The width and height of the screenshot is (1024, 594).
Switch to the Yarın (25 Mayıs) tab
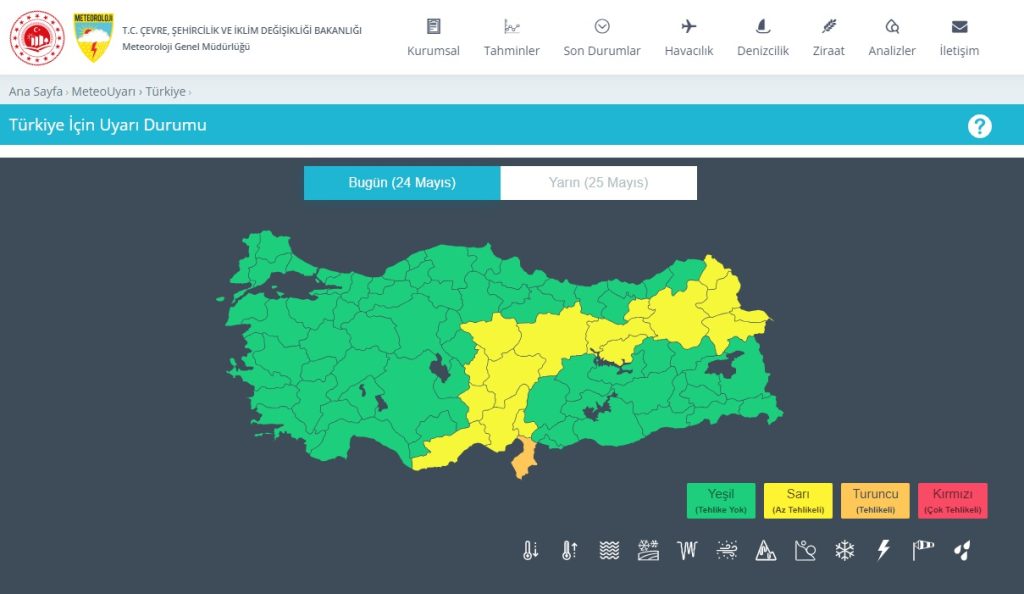point(599,183)
